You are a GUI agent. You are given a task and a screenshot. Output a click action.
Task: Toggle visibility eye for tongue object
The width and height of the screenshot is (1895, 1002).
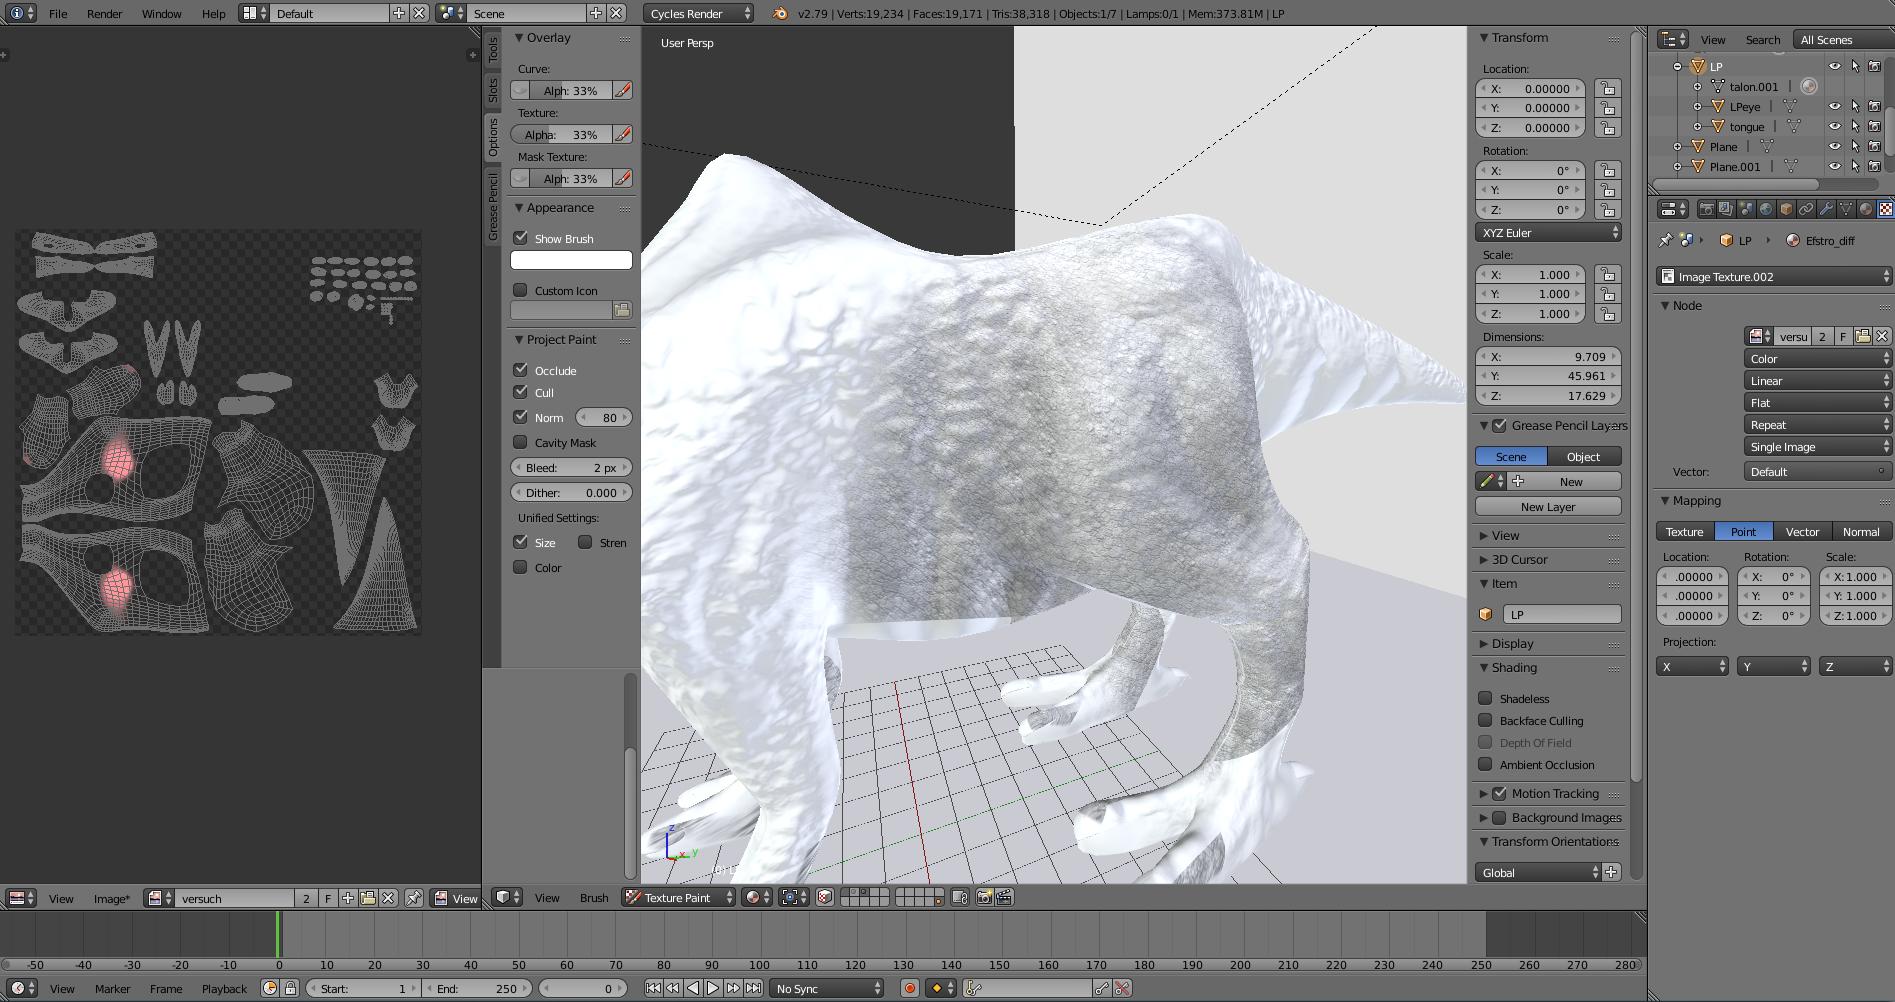pyautogui.click(x=1834, y=127)
